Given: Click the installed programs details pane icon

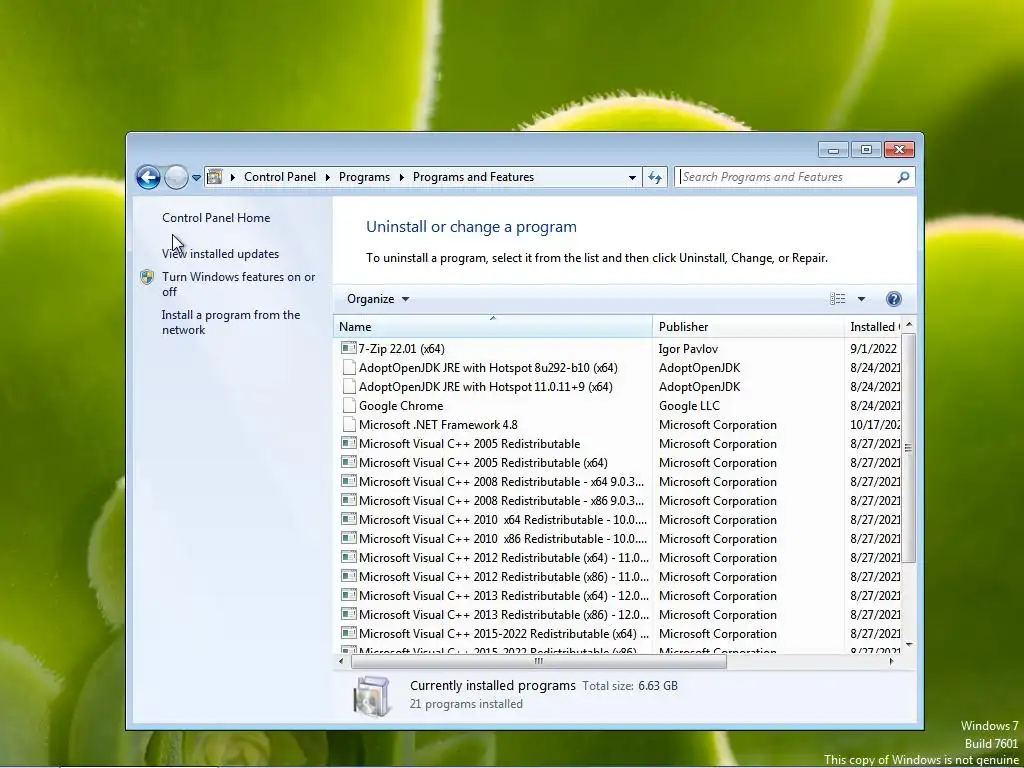Looking at the screenshot, I should 372,695.
